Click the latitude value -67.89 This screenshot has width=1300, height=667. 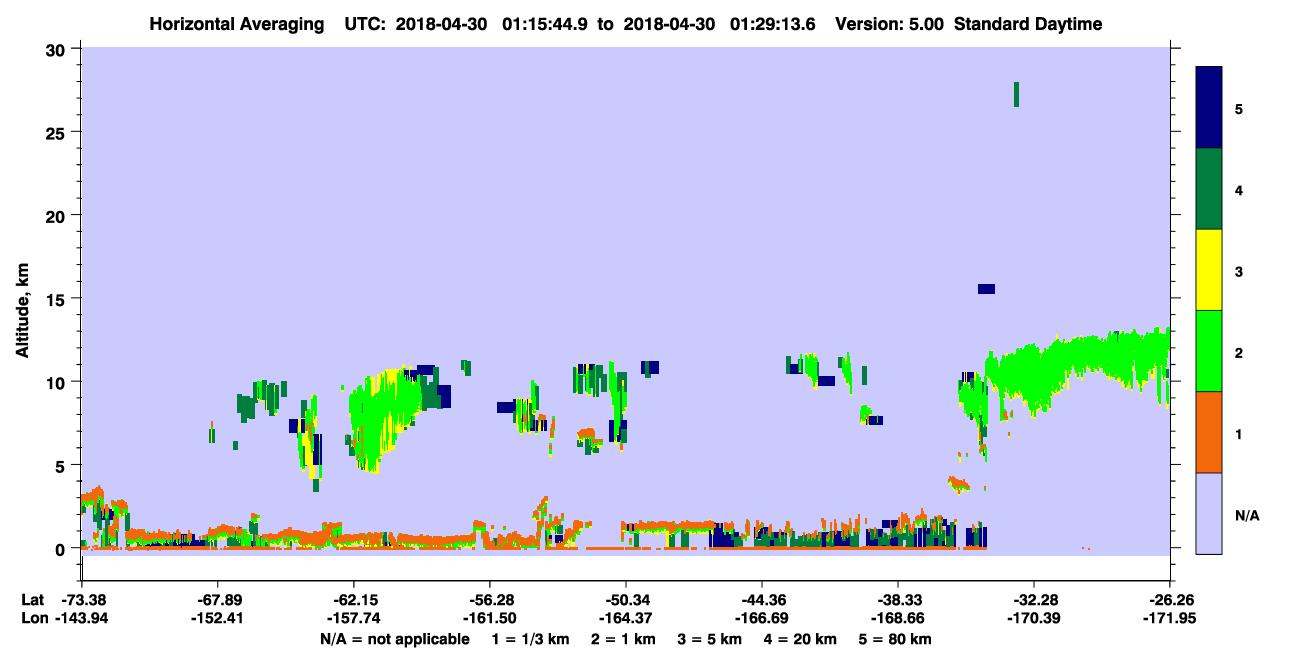[x=217, y=599]
